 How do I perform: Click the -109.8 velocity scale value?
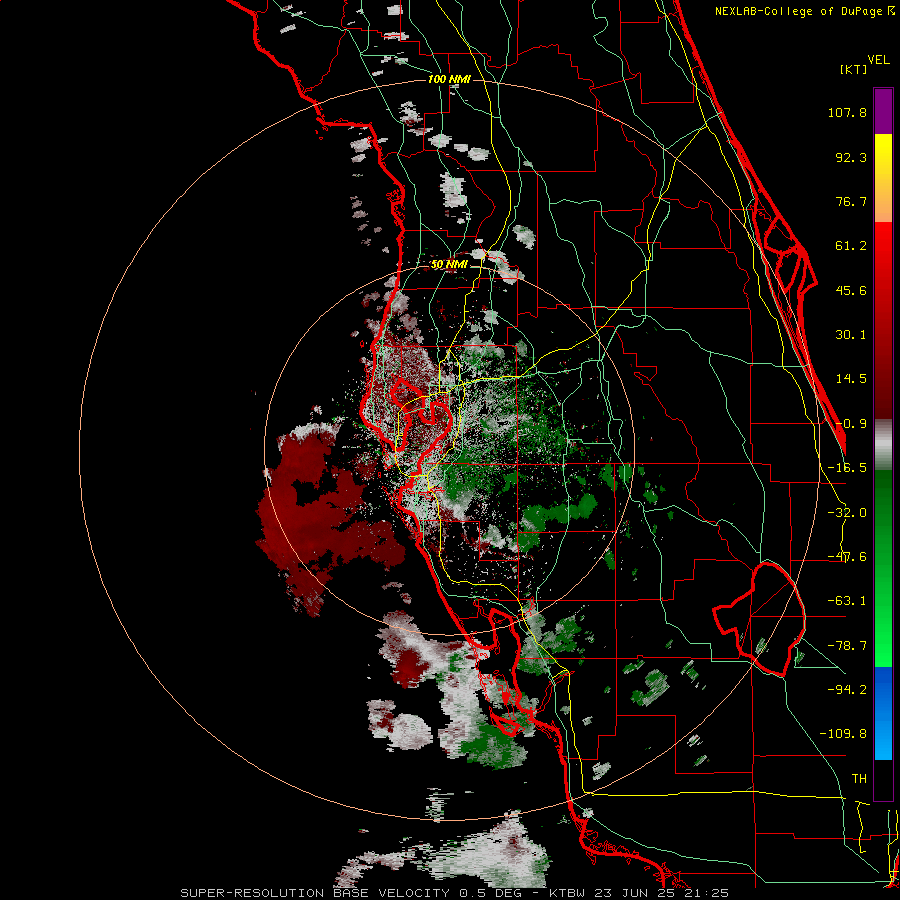pyautogui.click(x=843, y=734)
